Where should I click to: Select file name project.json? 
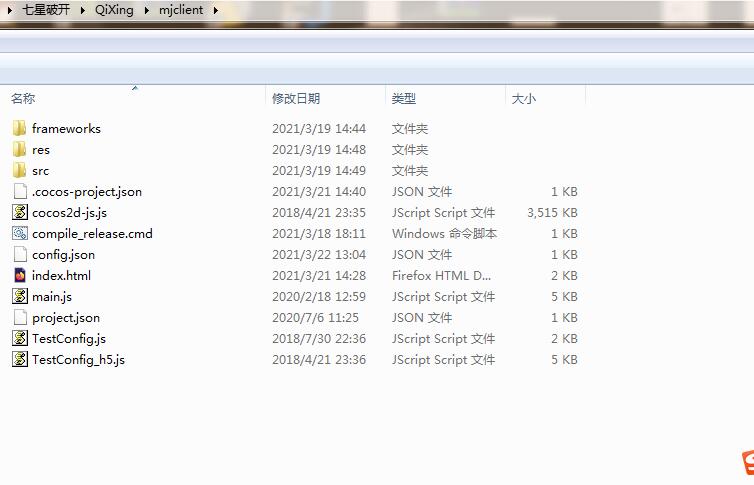point(66,317)
